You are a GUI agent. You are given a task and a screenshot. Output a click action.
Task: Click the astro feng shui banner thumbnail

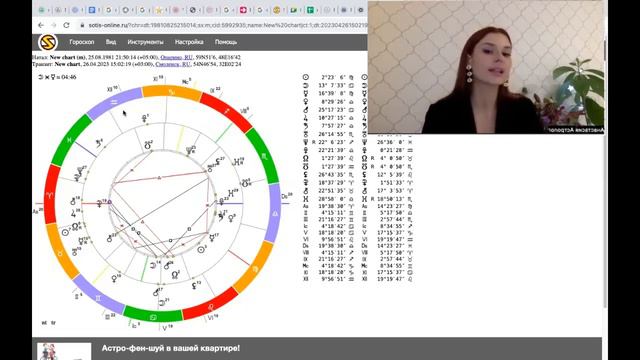pyautogui.click(x=64, y=351)
